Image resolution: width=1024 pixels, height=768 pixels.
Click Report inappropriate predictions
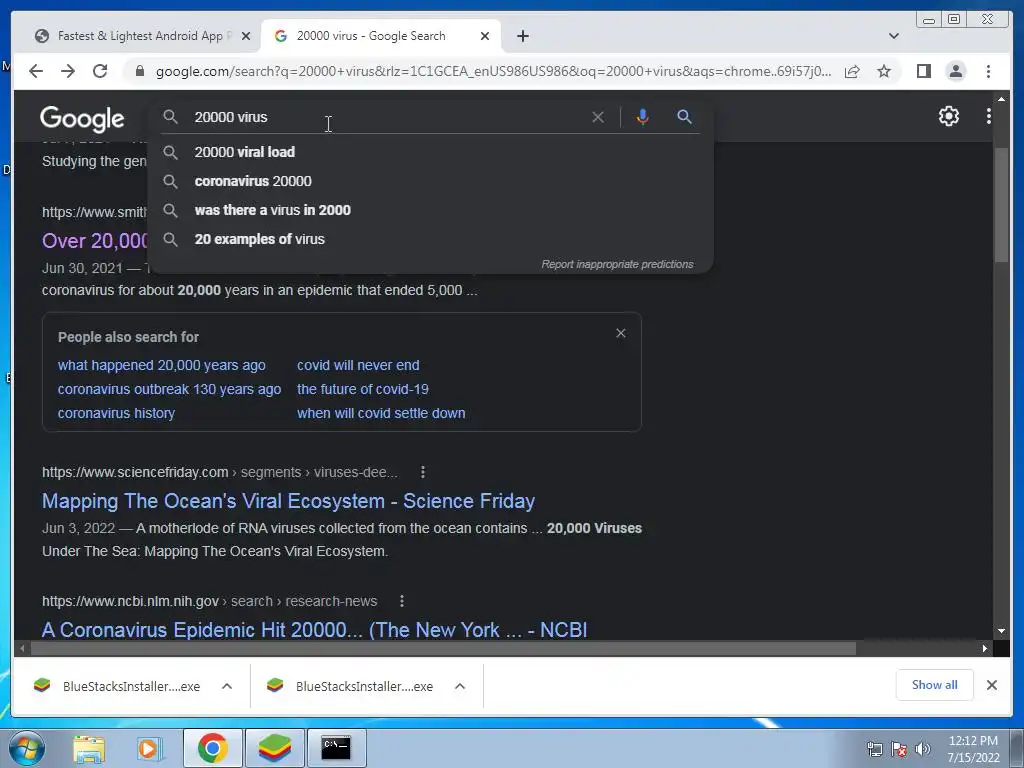tap(617, 264)
